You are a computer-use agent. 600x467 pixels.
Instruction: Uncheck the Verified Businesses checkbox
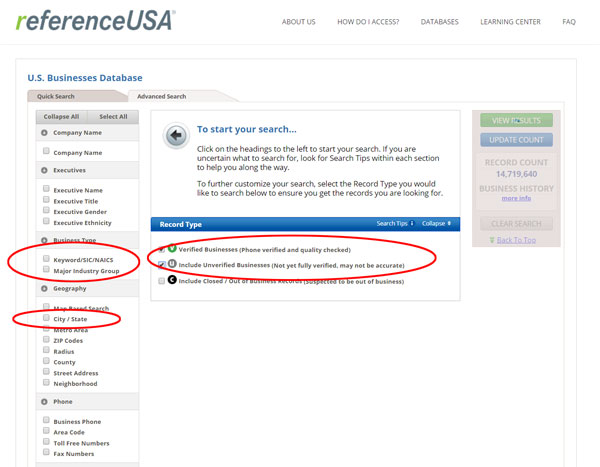coord(162,250)
